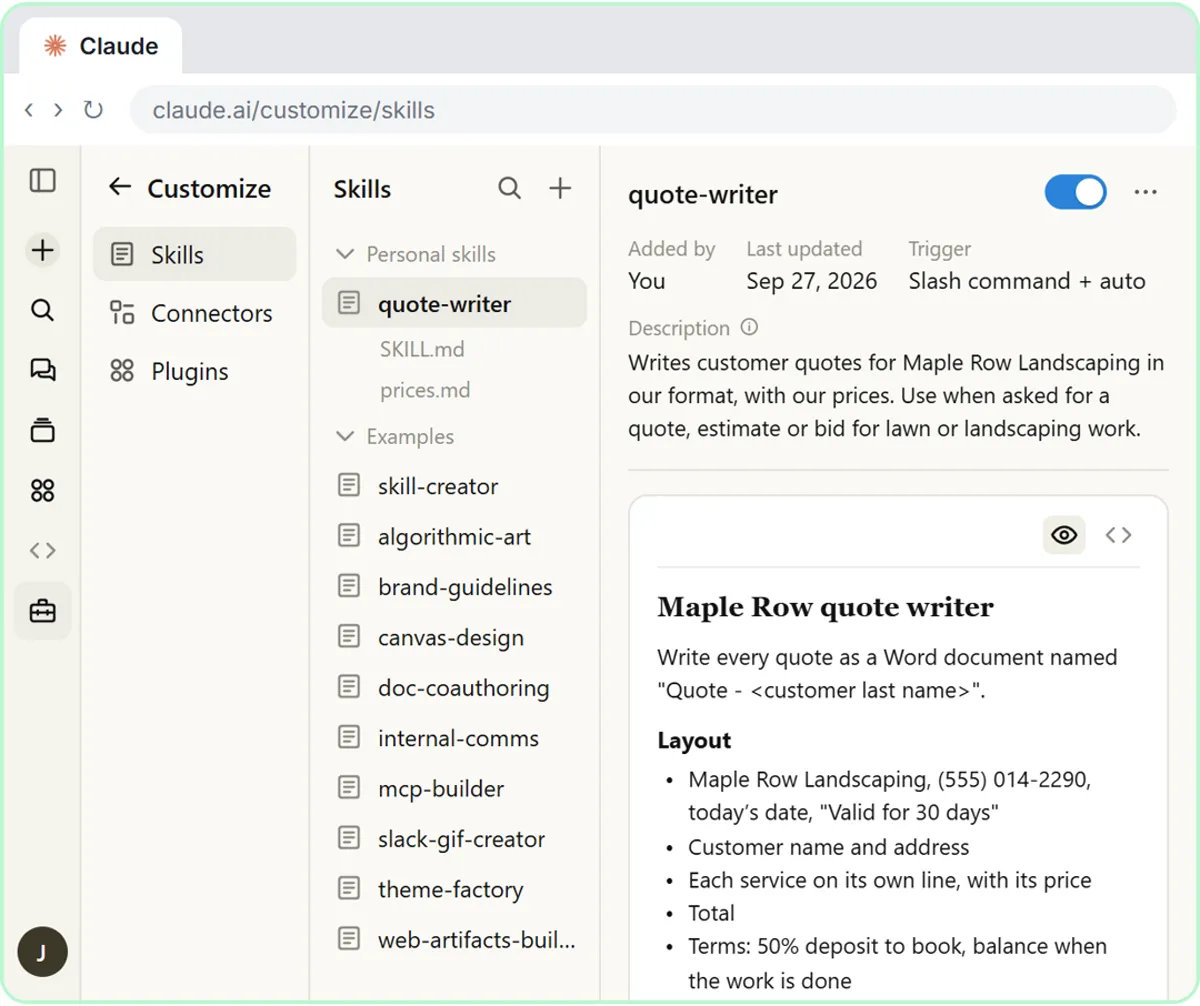The width and height of the screenshot is (1200, 1006).
Task: Select the canvas-design example skill
Action: coord(454,637)
